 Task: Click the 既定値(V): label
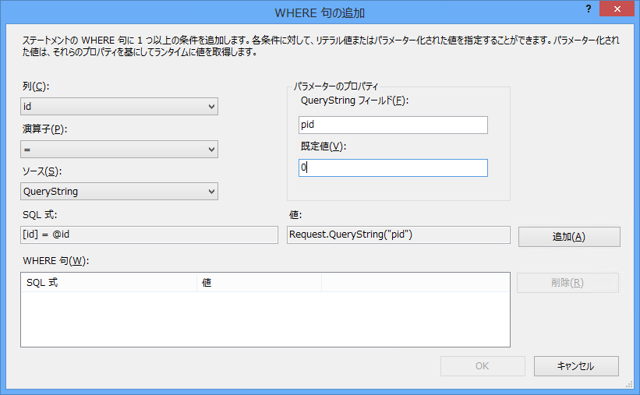point(323,146)
